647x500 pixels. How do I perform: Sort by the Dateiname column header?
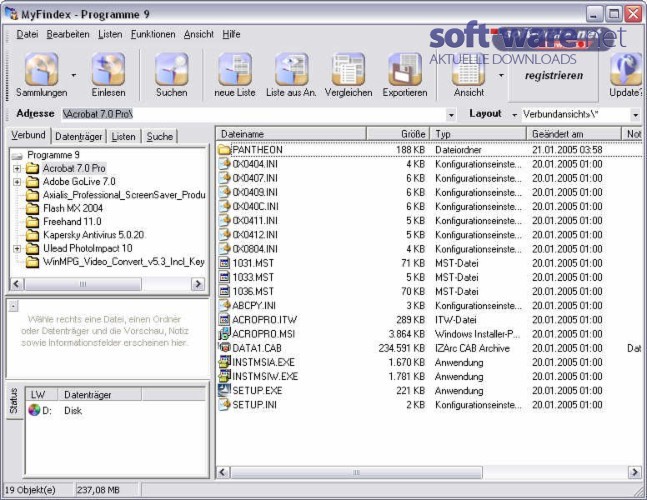[x=291, y=134]
